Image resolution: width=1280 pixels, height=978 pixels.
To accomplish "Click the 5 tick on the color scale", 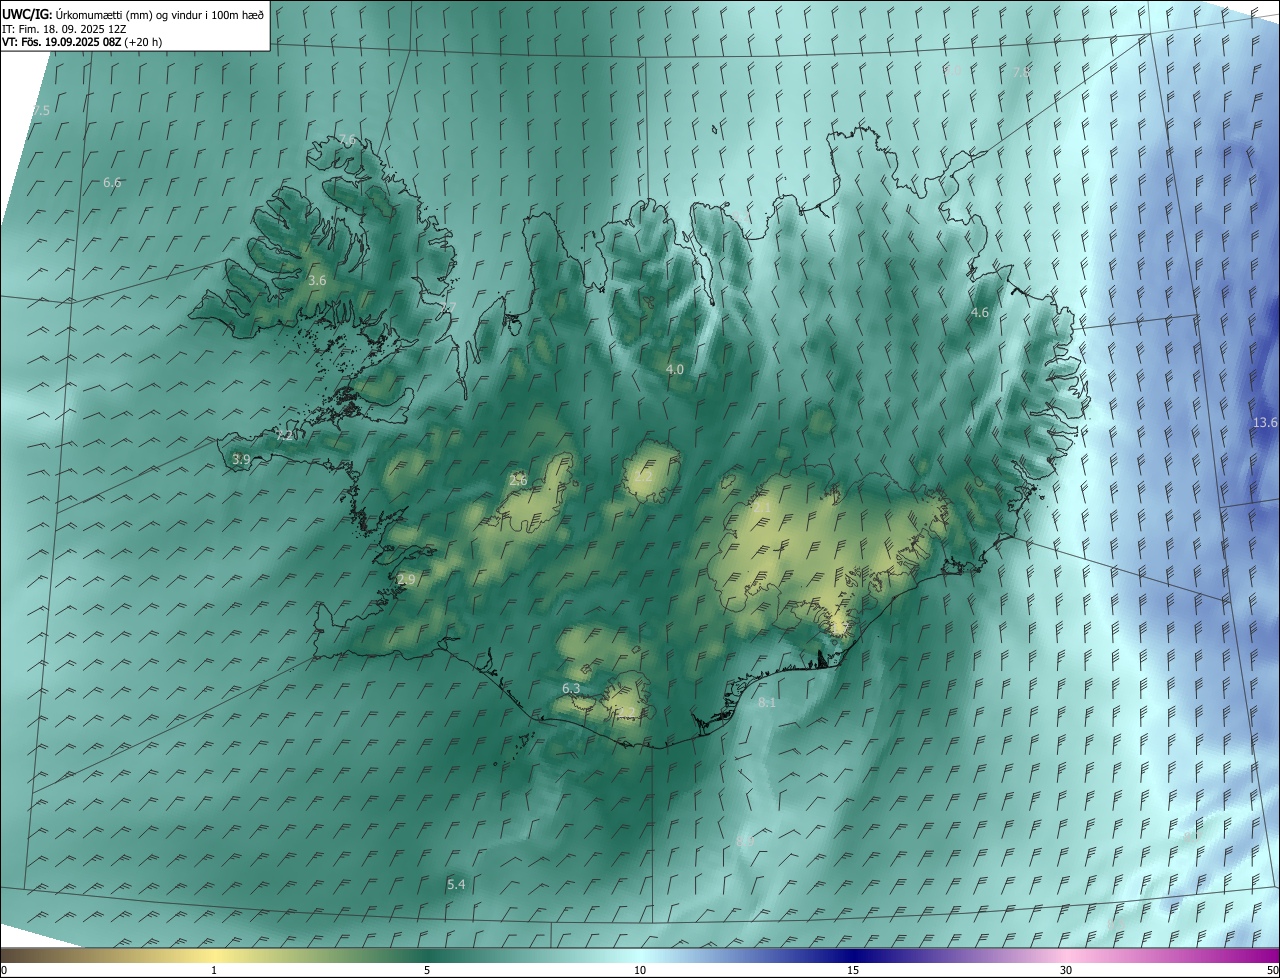I will pos(427,970).
